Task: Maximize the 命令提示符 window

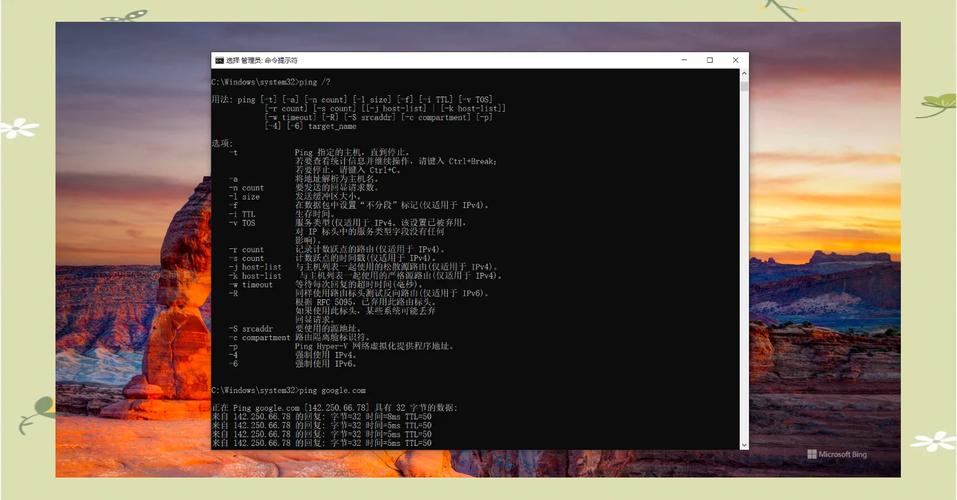Action: 710,60
